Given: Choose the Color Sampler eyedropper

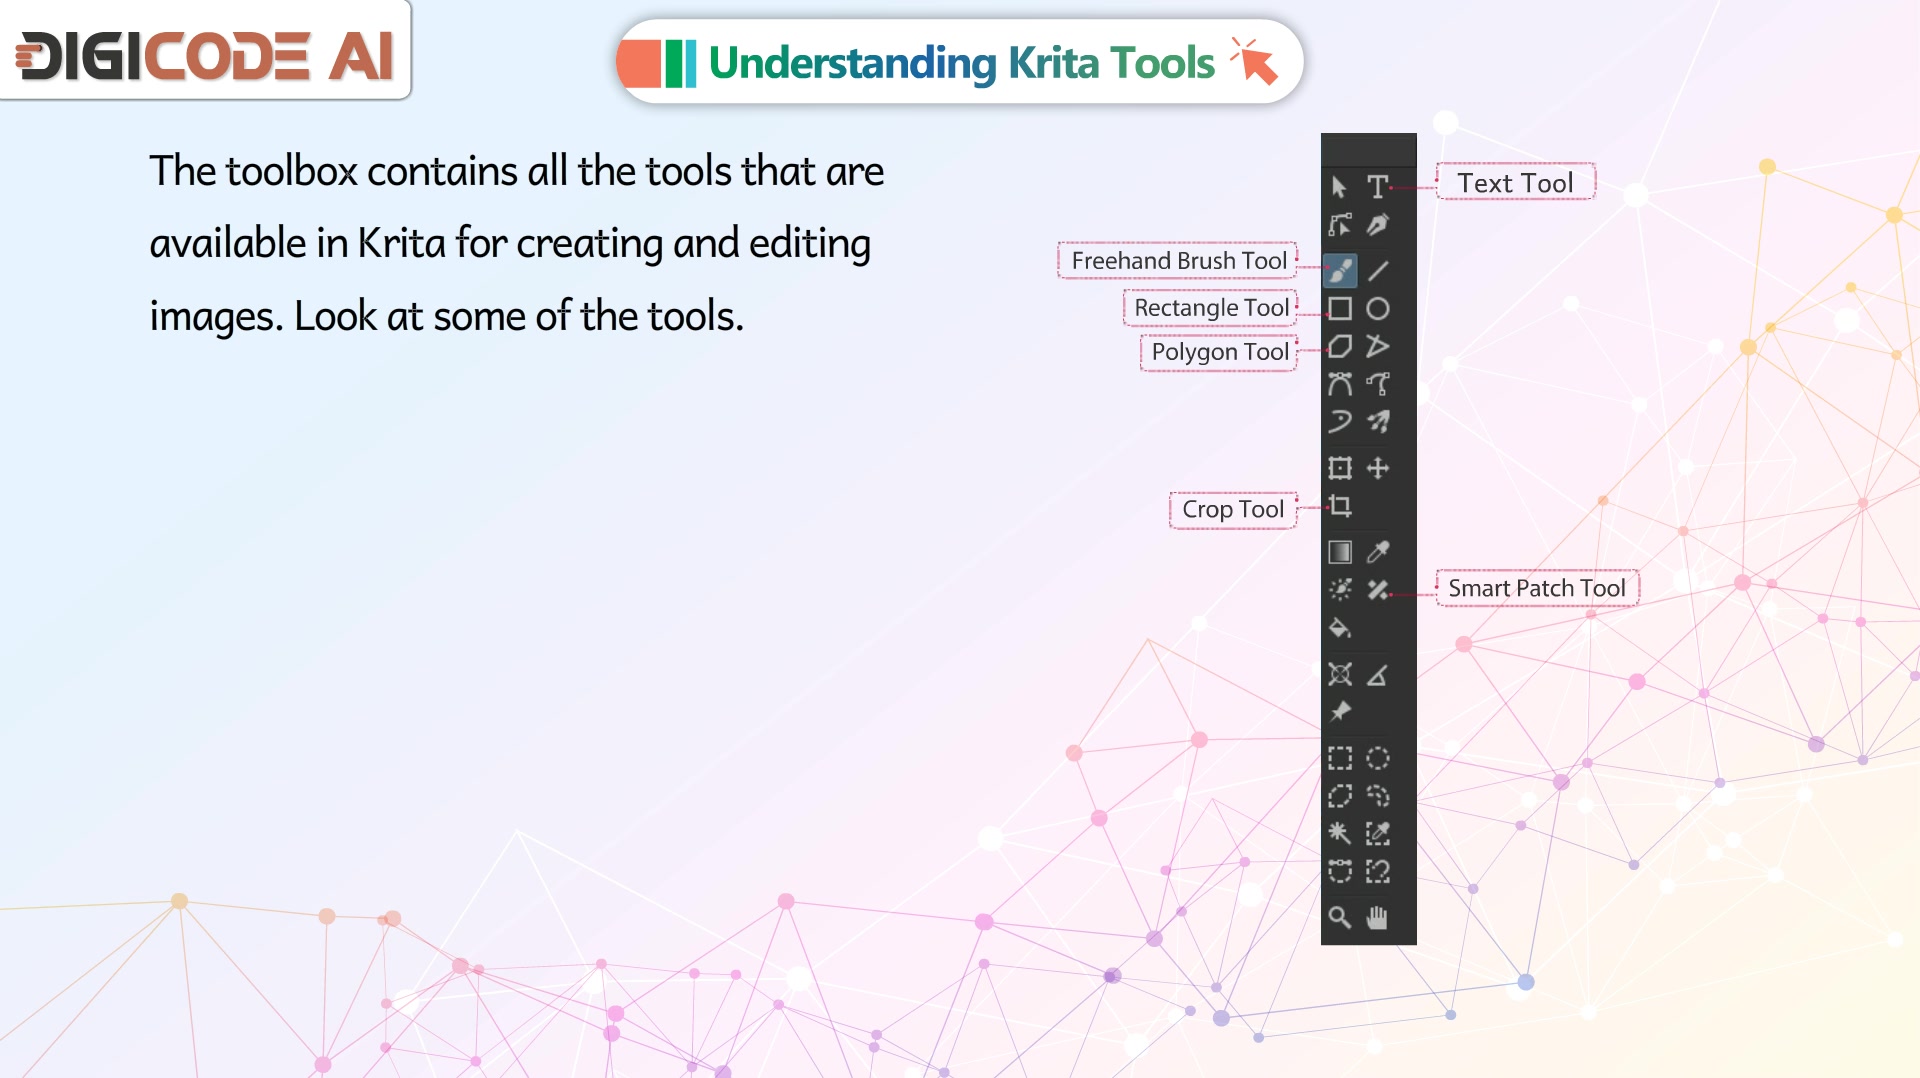Looking at the screenshot, I should 1378,552.
